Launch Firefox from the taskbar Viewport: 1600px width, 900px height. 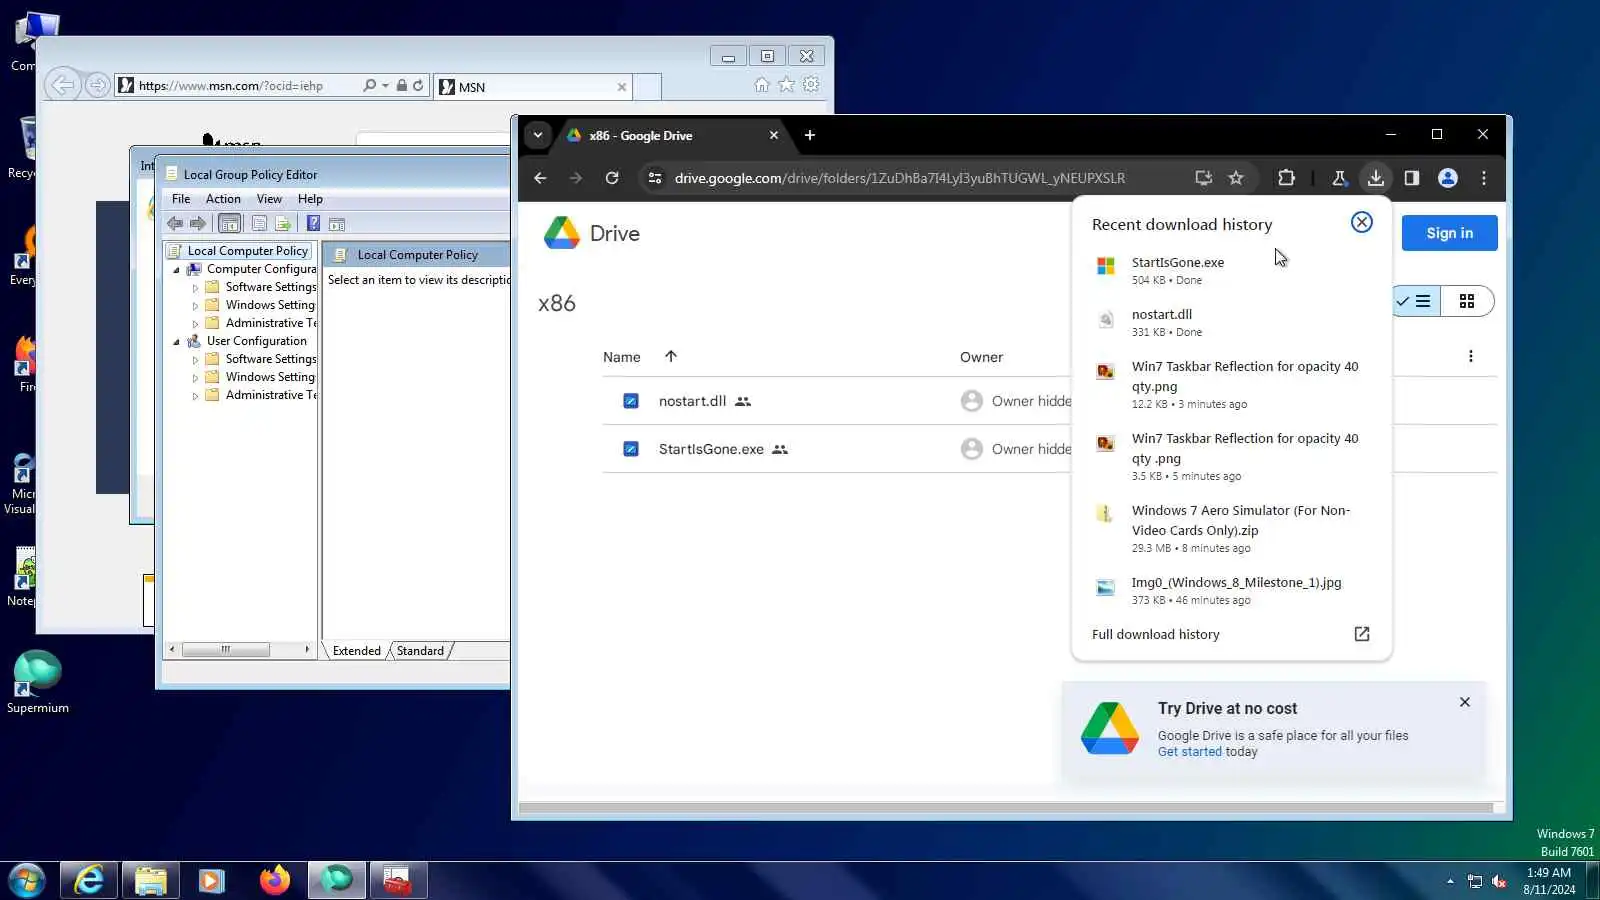point(274,880)
